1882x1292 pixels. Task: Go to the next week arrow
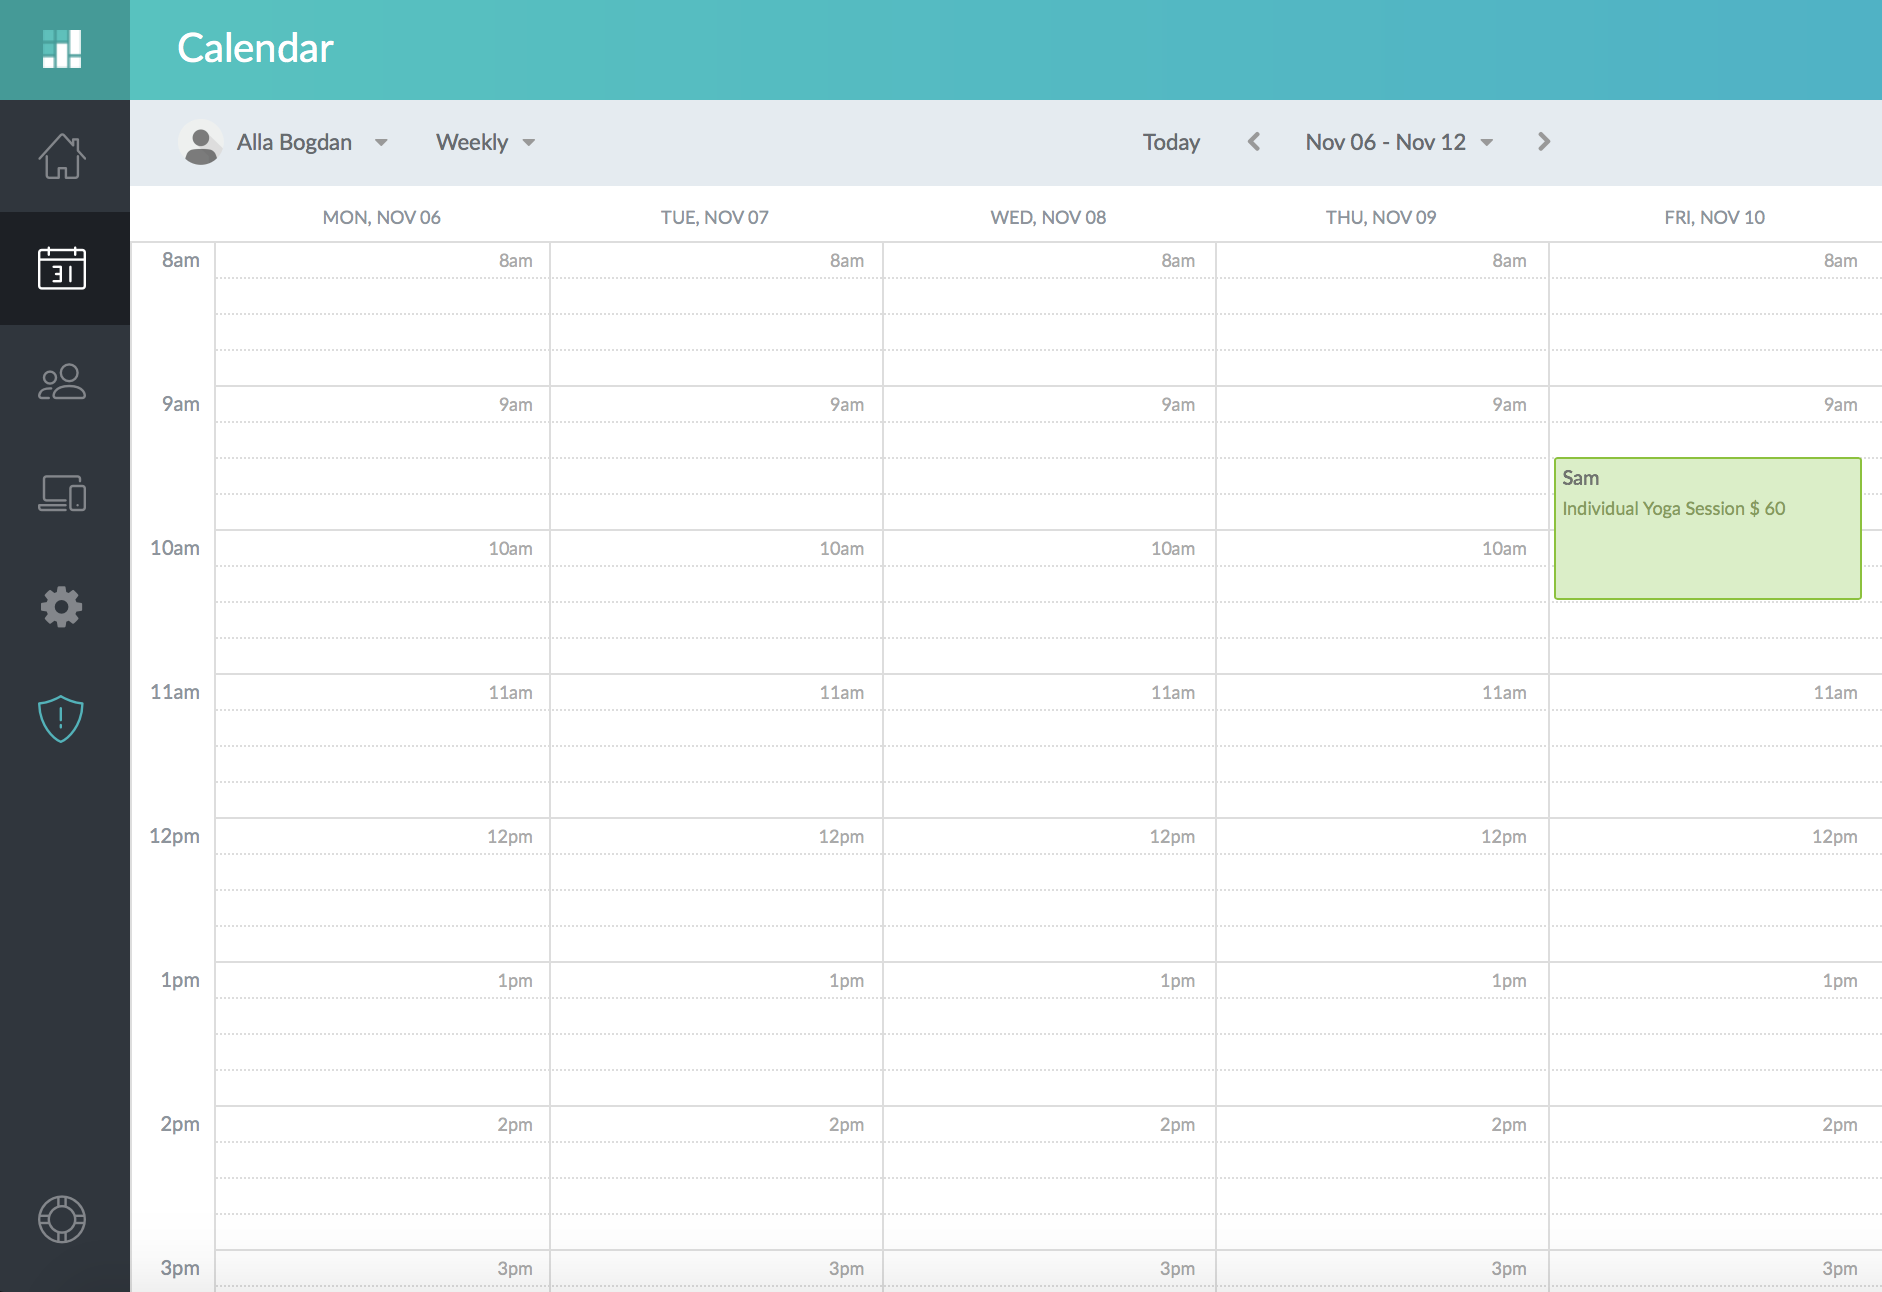tap(1543, 142)
